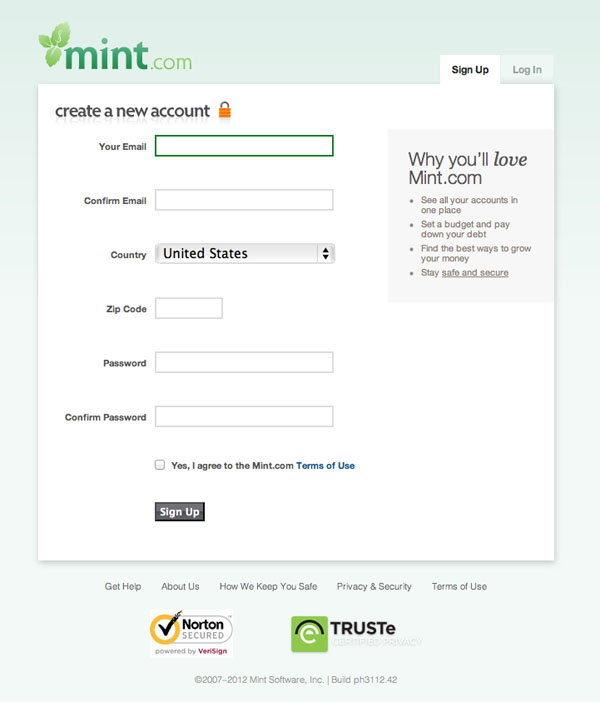Click the 'create a new account' heading
Image resolution: width=600 pixels, height=702 pixels.
tap(133, 111)
